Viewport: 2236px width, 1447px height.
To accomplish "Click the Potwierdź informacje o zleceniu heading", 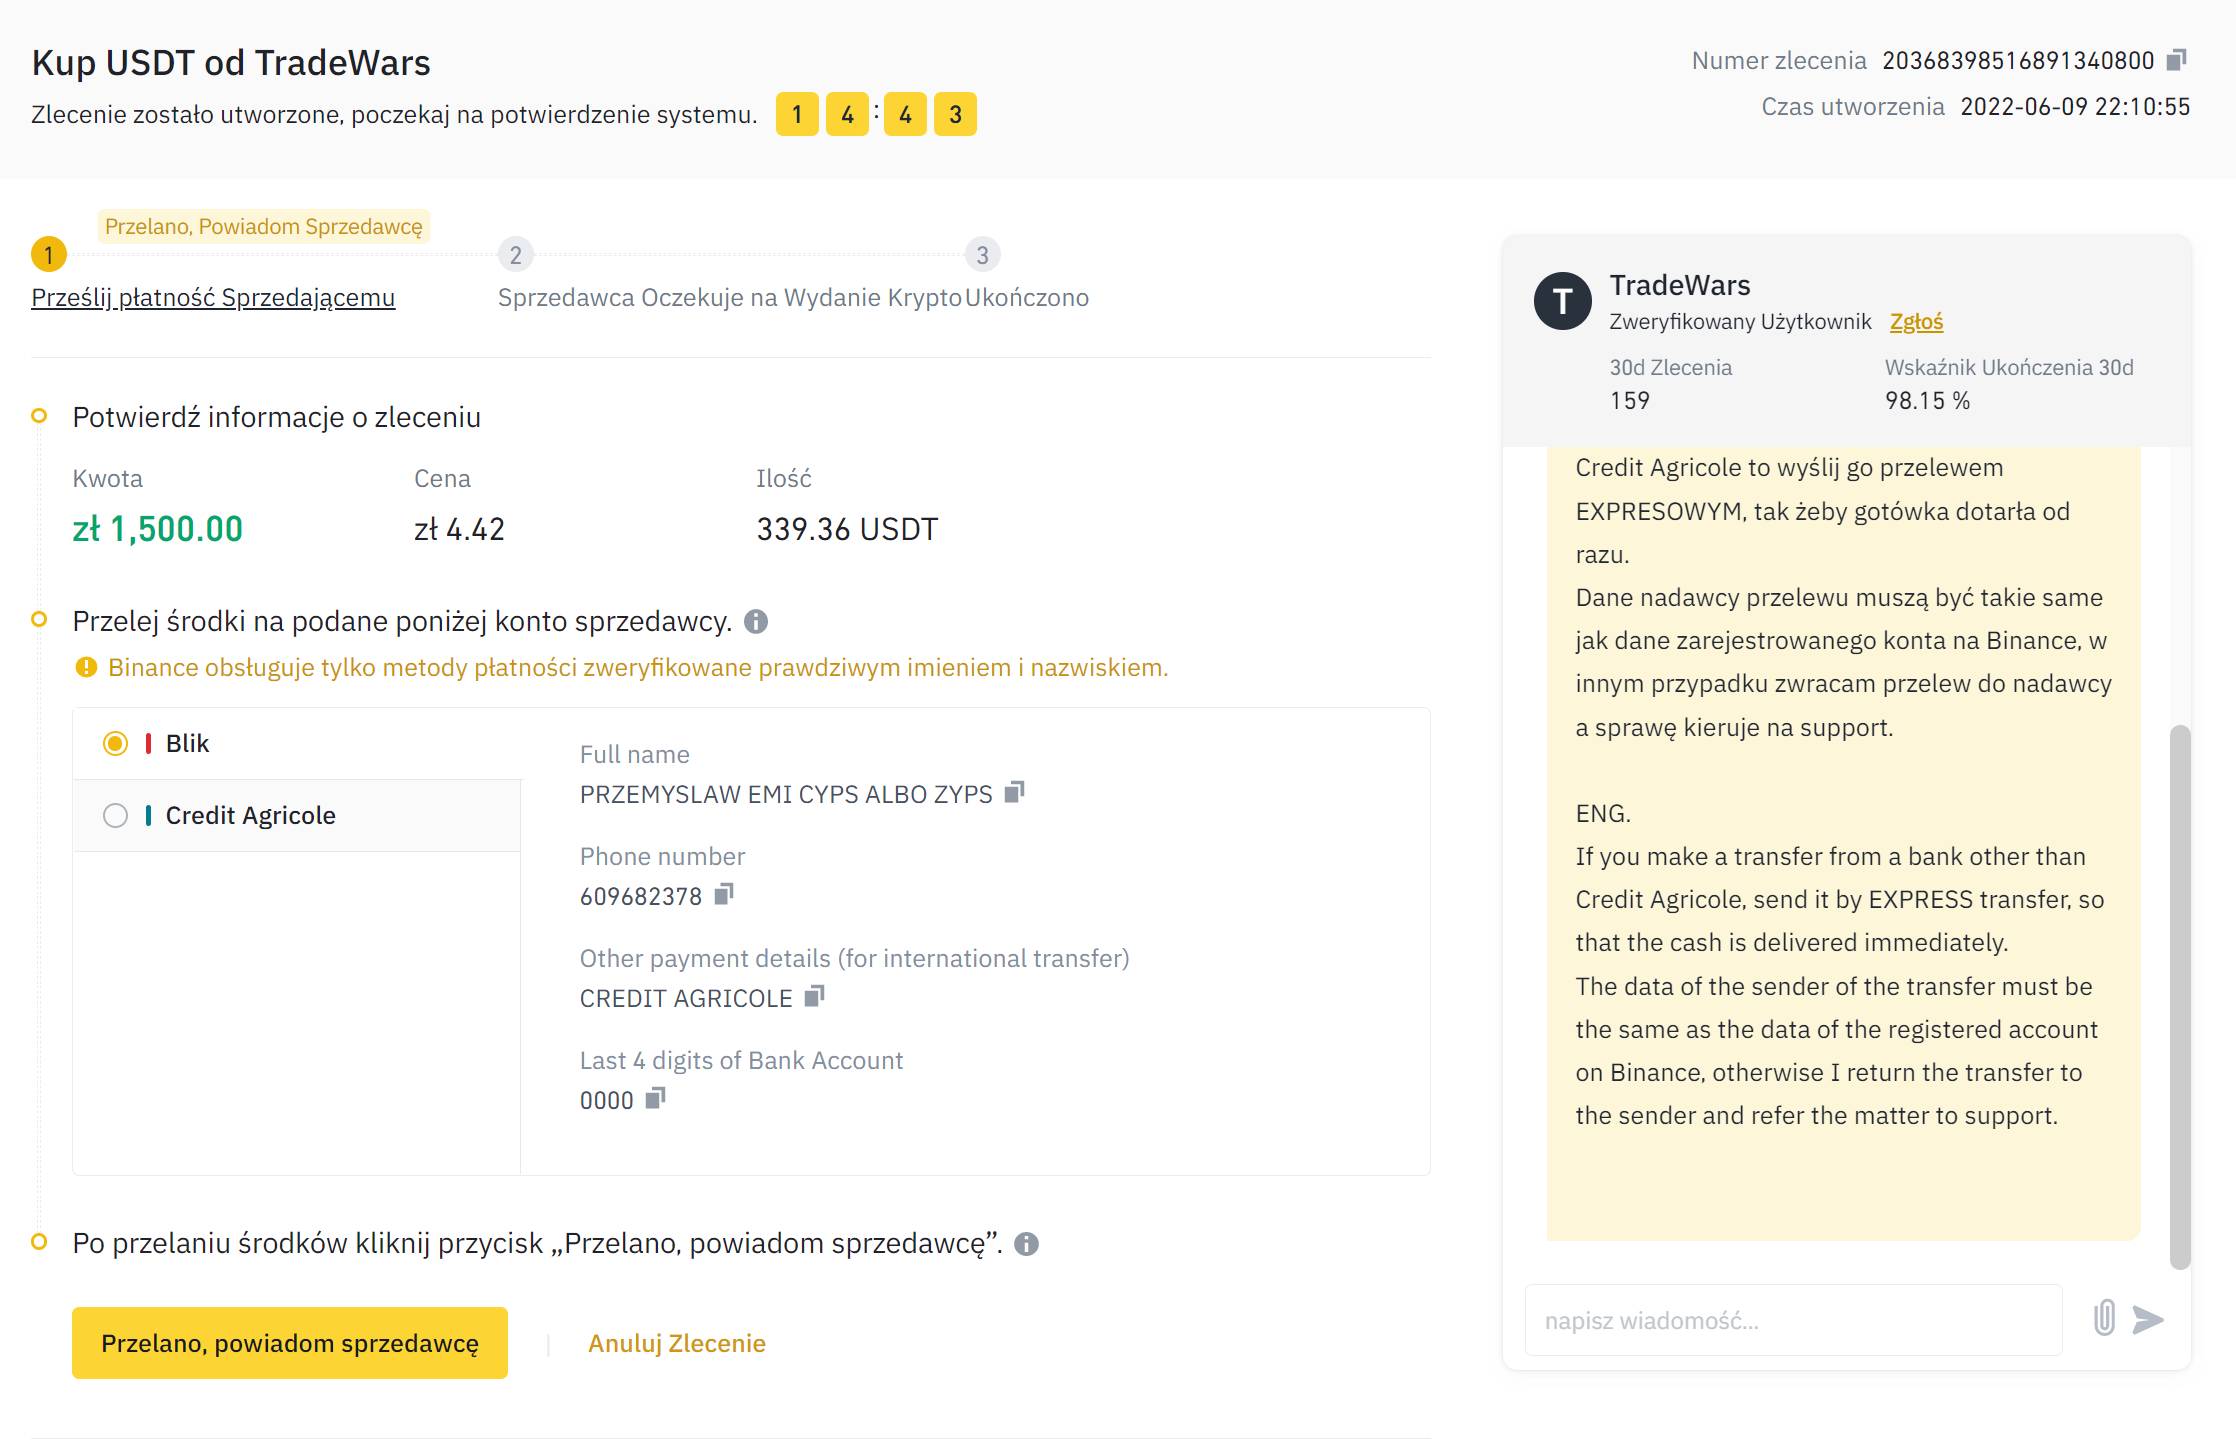I will pyautogui.click(x=276, y=418).
